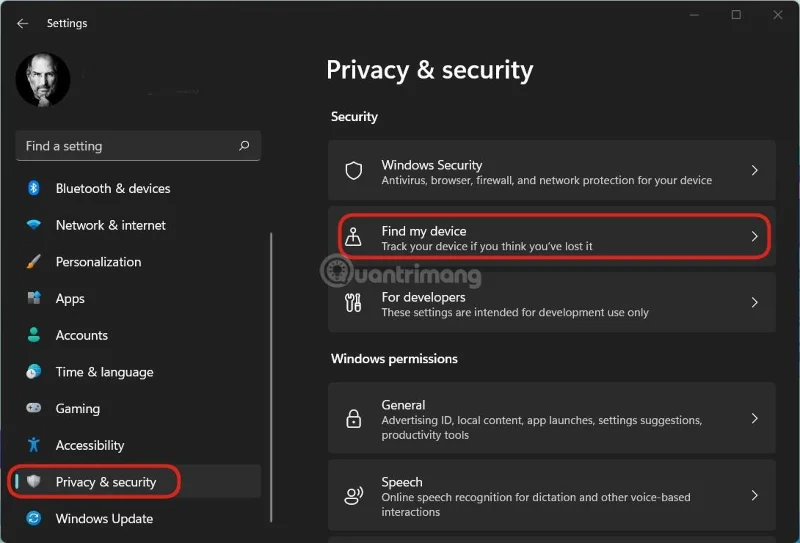This screenshot has width=800, height=543.
Task: Open Speech recognition settings
Action: point(552,495)
